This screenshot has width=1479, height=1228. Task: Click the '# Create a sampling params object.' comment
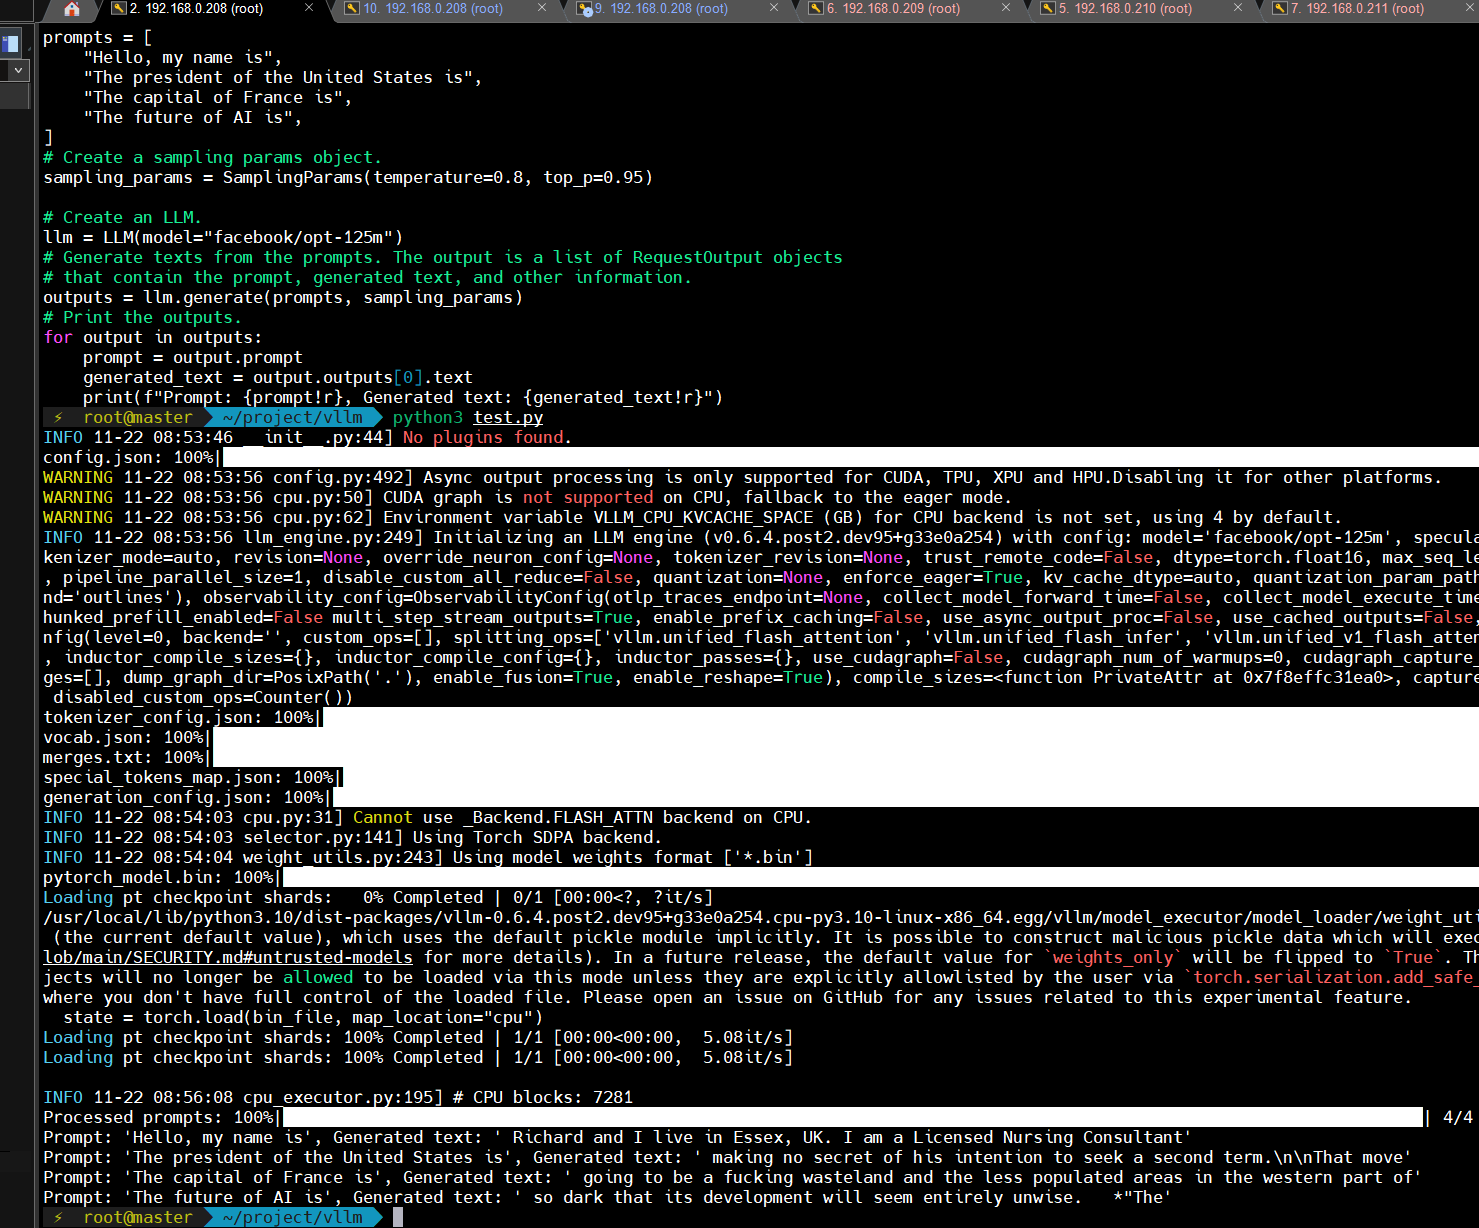[212, 157]
